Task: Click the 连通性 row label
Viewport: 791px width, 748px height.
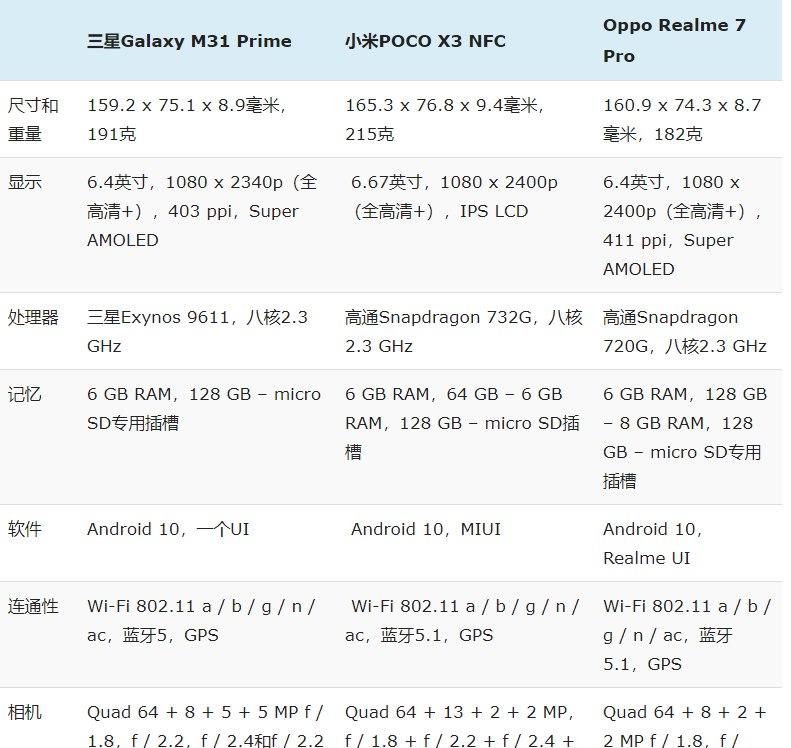Action: (33, 606)
